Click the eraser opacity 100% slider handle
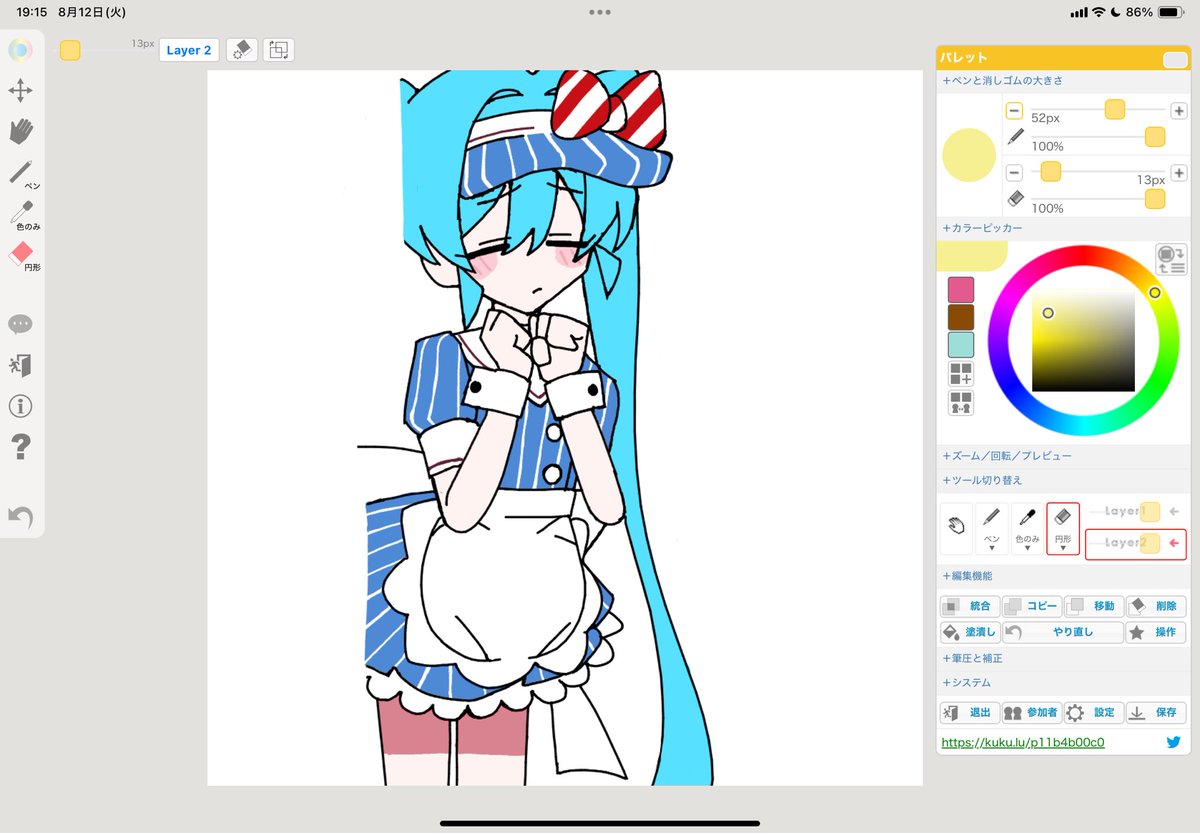The height and width of the screenshot is (834, 1200). click(x=1155, y=198)
